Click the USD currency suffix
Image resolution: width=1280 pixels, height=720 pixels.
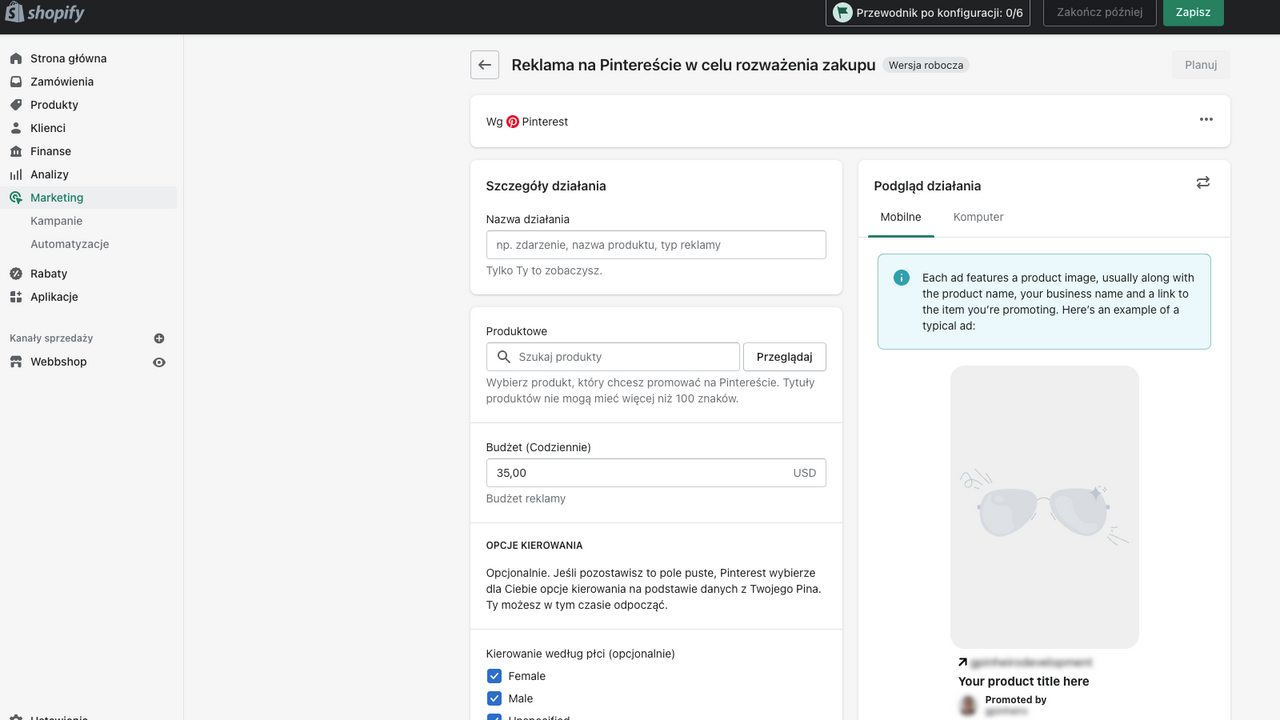[x=805, y=473]
